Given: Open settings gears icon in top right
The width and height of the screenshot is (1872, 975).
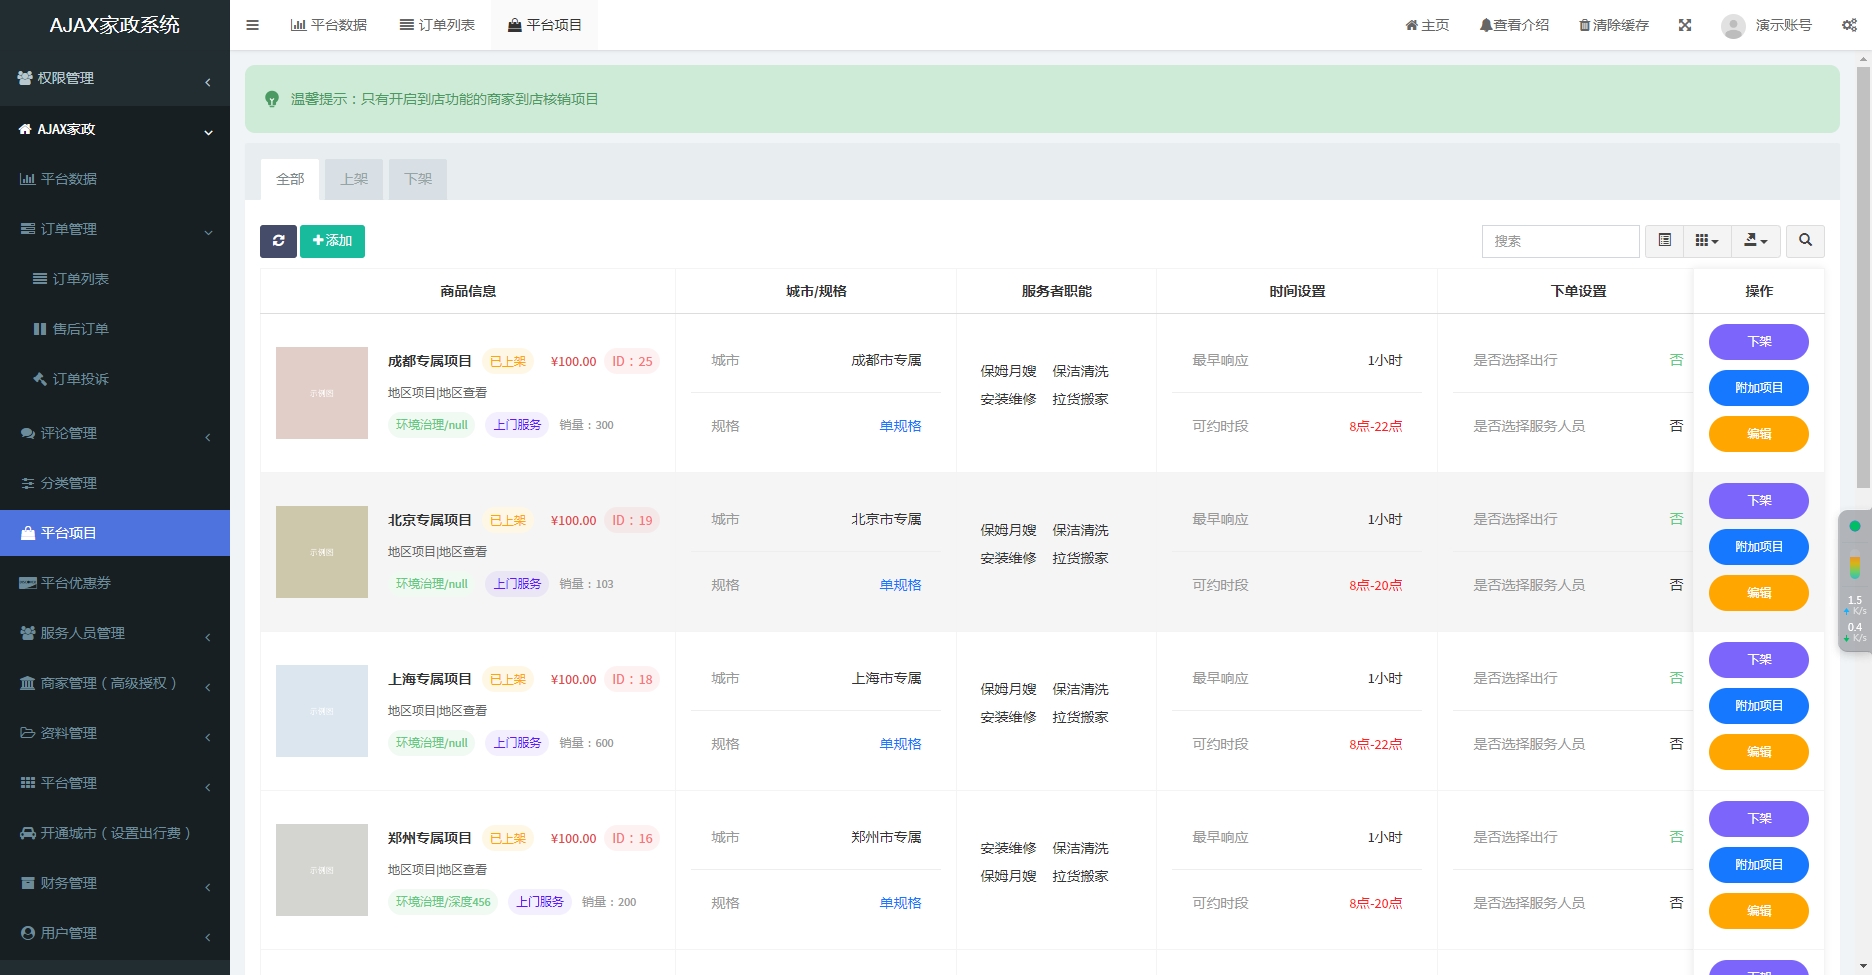Looking at the screenshot, I should [x=1849, y=25].
